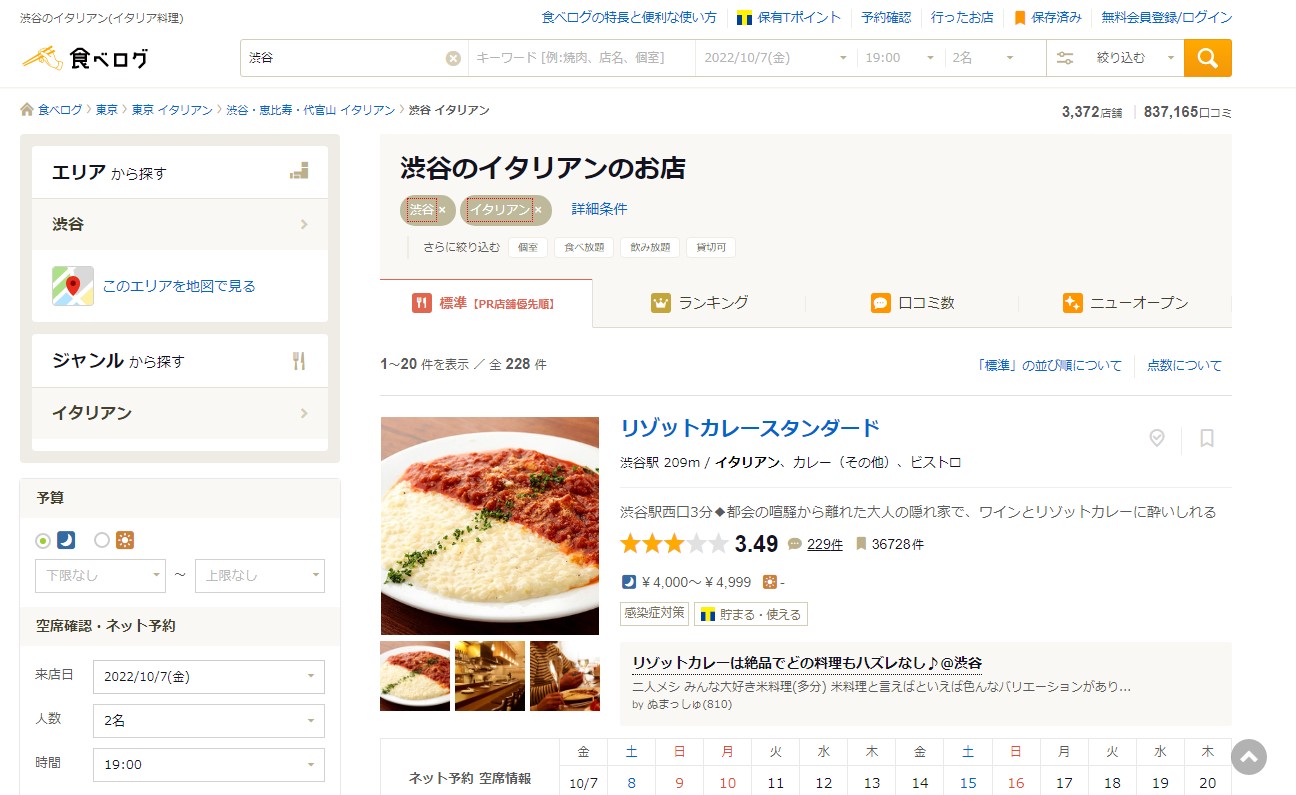This screenshot has height=795, width=1296.
Task: Expand the 絞り込む filter dropdown
Action: click(x=1115, y=58)
